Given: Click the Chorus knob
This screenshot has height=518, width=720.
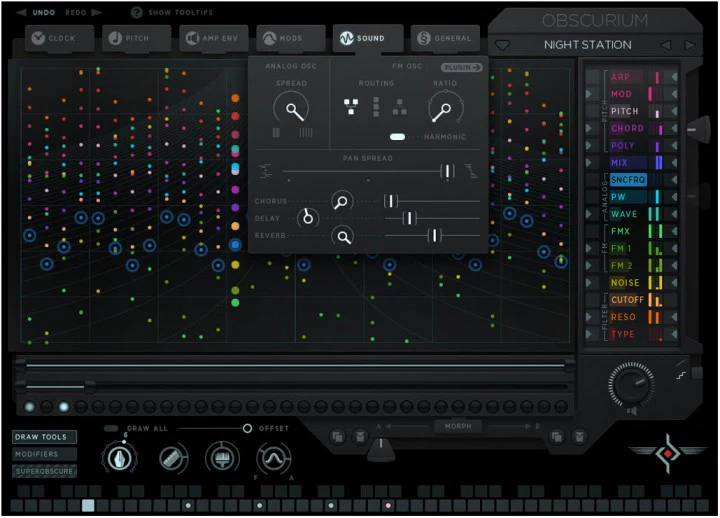Looking at the screenshot, I should pyautogui.click(x=342, y=201).
